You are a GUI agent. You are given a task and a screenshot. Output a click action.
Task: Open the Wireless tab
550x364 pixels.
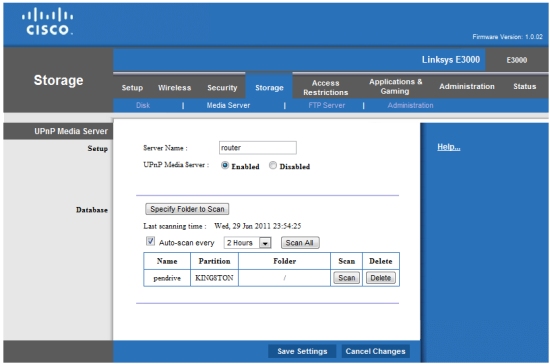(x=174, y=88)
